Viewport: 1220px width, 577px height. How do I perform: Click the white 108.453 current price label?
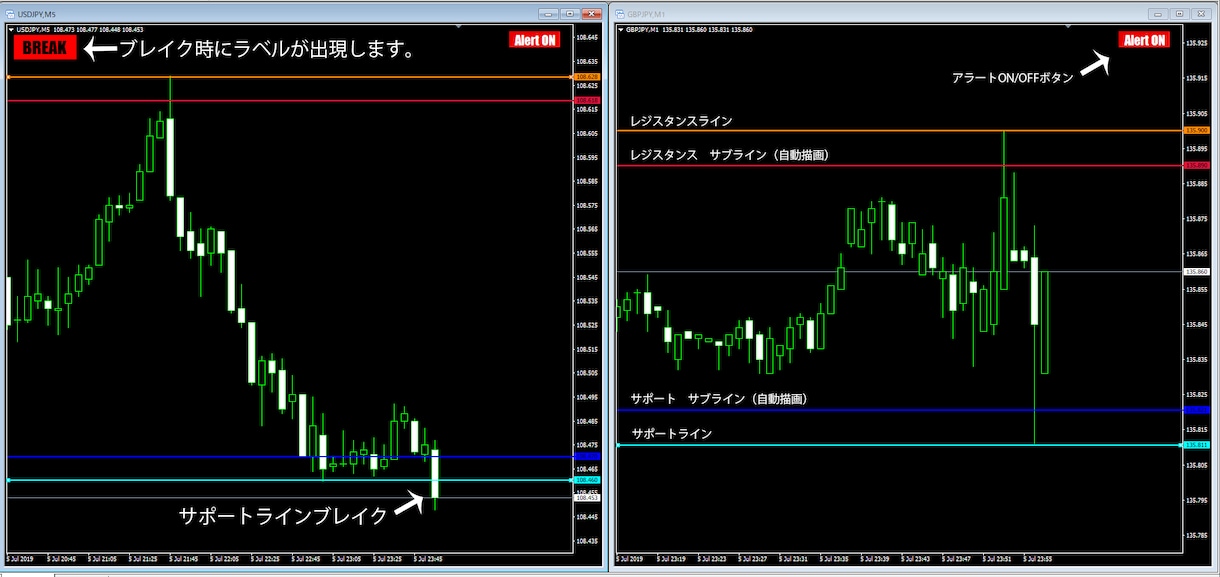pos(587,497)
